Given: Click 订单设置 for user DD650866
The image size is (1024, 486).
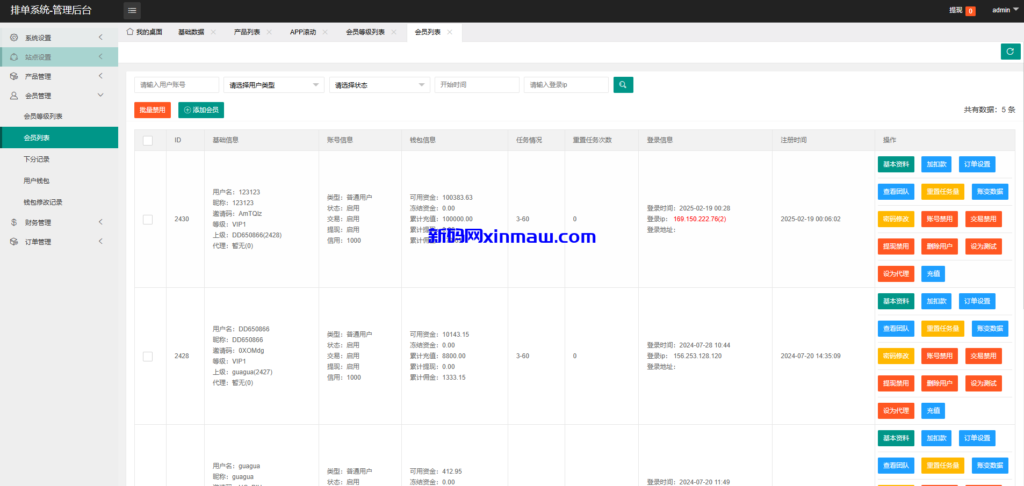Looking at the screenshot, I should click(x=977, y=301).
